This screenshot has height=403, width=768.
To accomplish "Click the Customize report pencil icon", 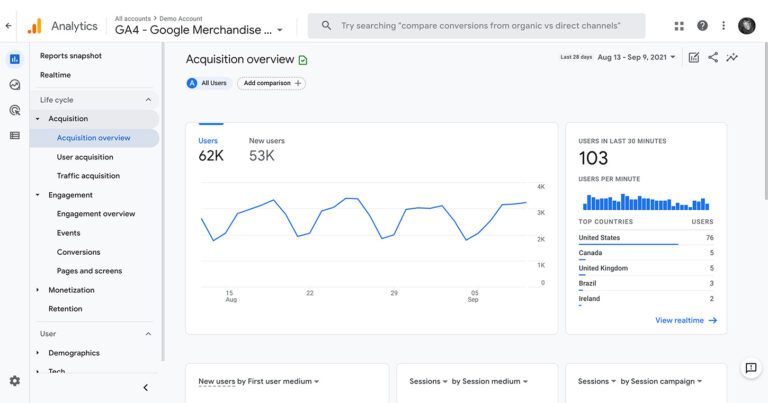I will click(694, 57).
